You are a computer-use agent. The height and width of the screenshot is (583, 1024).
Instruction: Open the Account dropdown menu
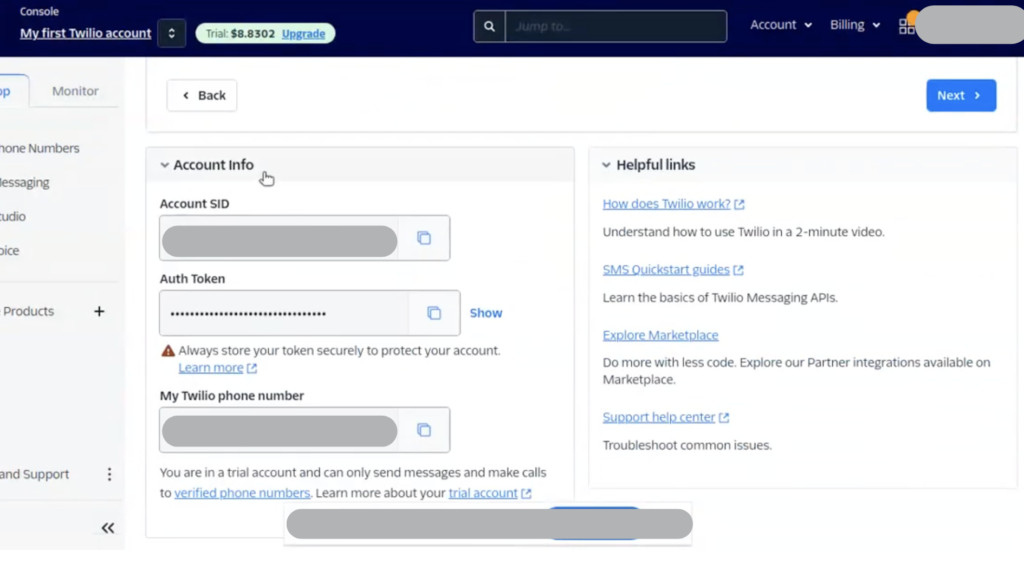point(781,25)
